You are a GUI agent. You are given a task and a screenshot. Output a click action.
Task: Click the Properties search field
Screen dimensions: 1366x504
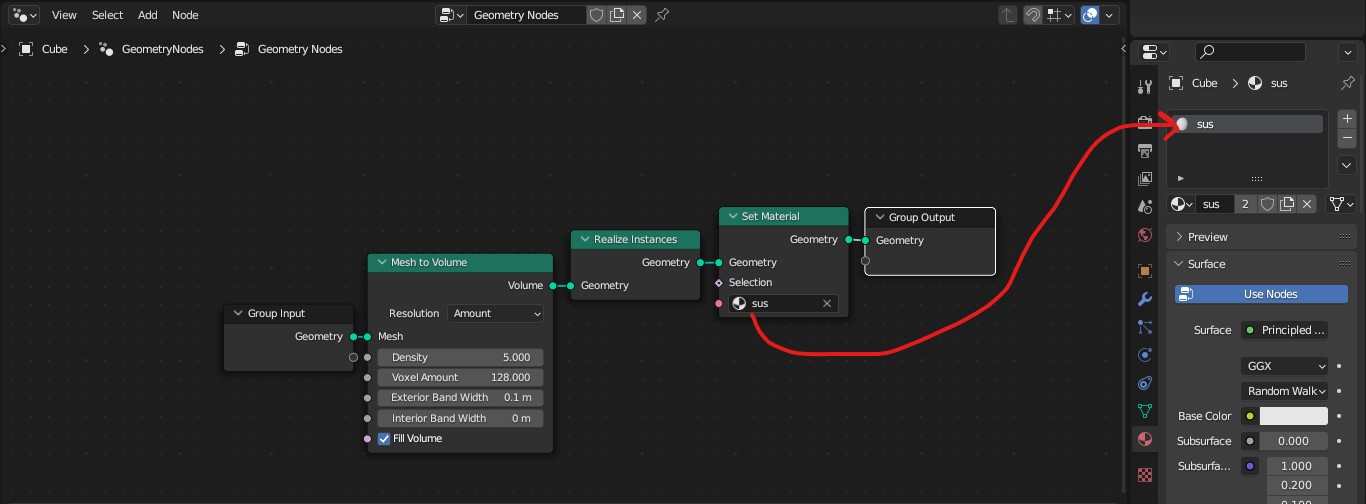[1250, 51]
